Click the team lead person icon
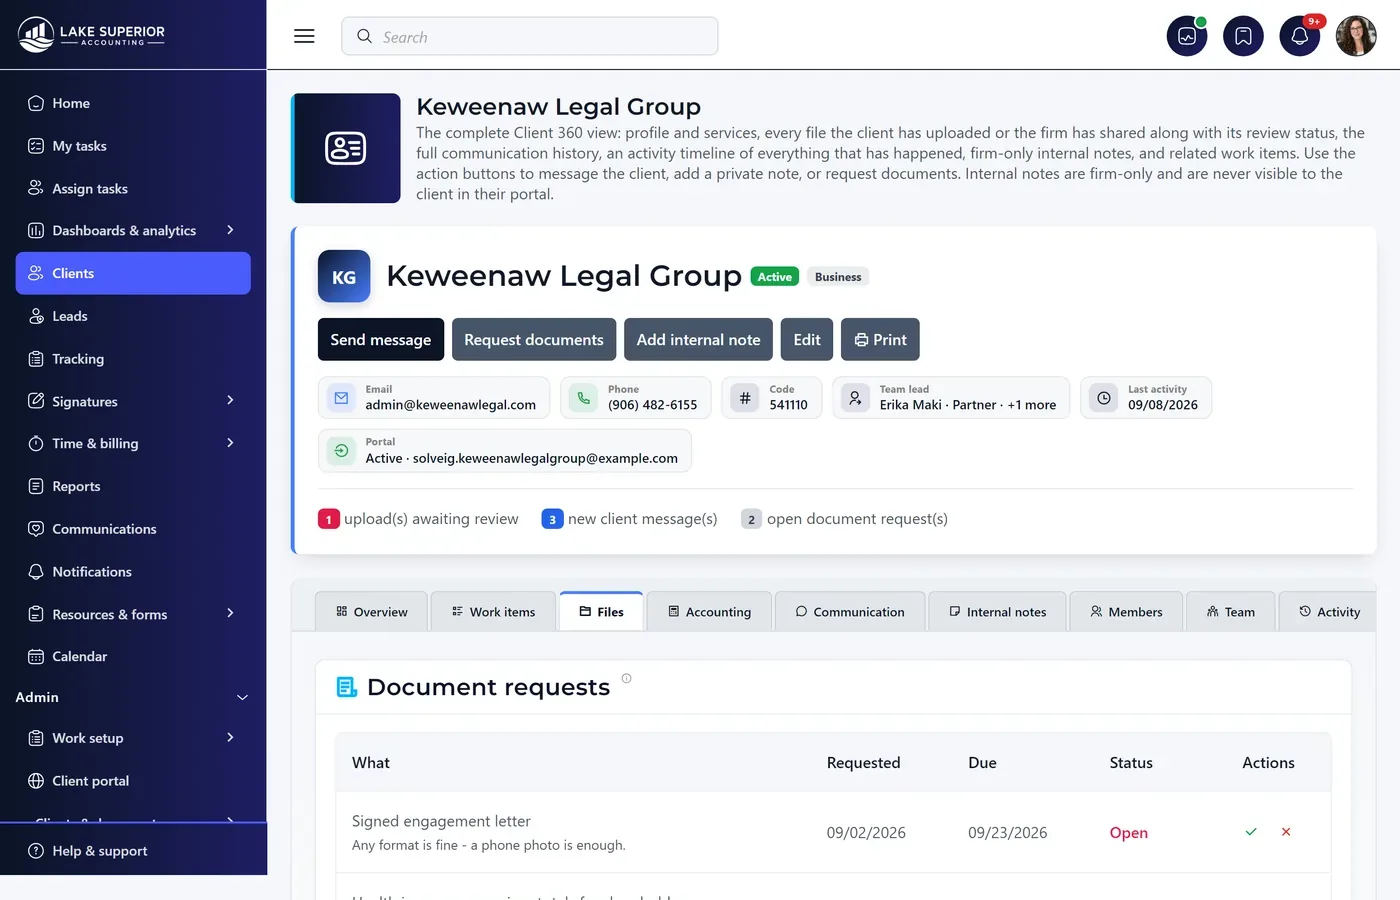The image size is (1400, 900). [855, 398]
